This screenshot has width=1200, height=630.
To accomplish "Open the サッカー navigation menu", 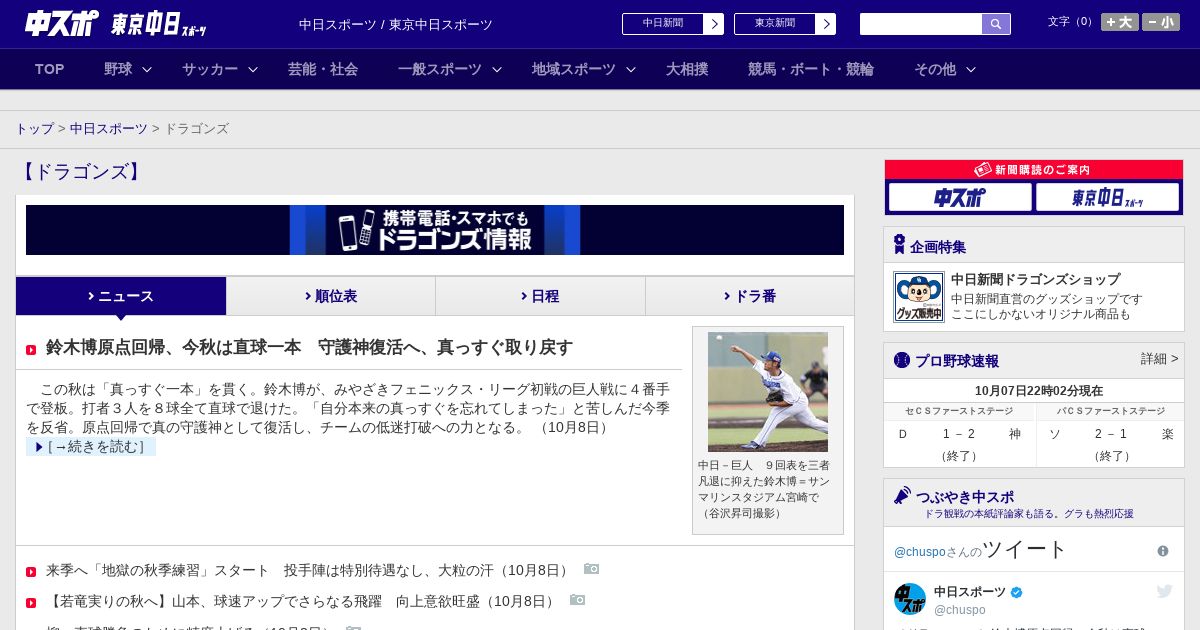I will click(x=210, y=69).
